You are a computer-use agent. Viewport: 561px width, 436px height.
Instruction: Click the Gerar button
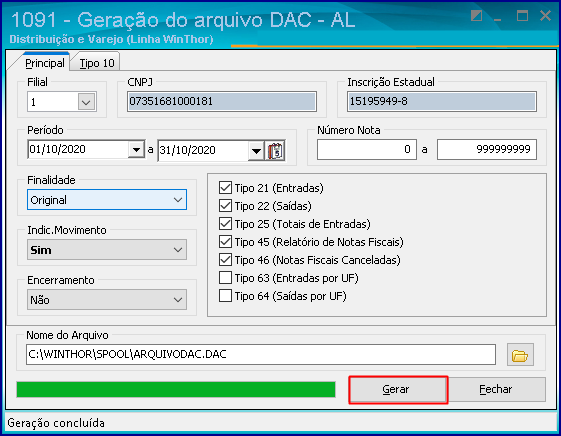point(398,390)
